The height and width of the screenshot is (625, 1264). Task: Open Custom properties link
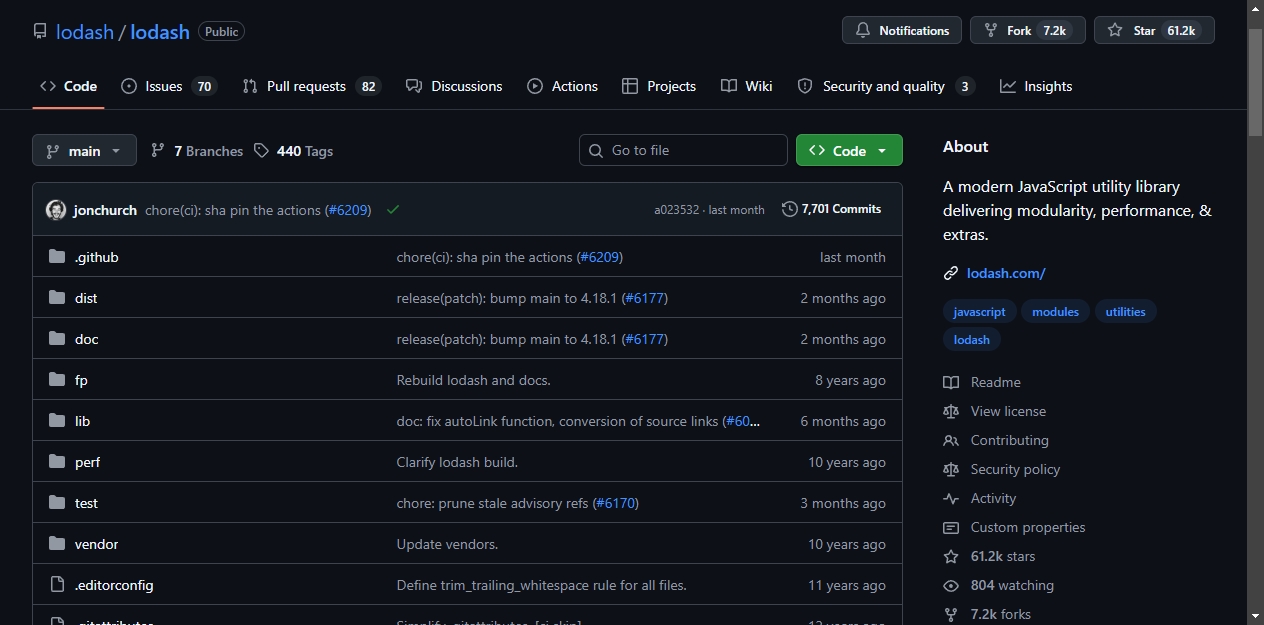[x=1014, y=527]
